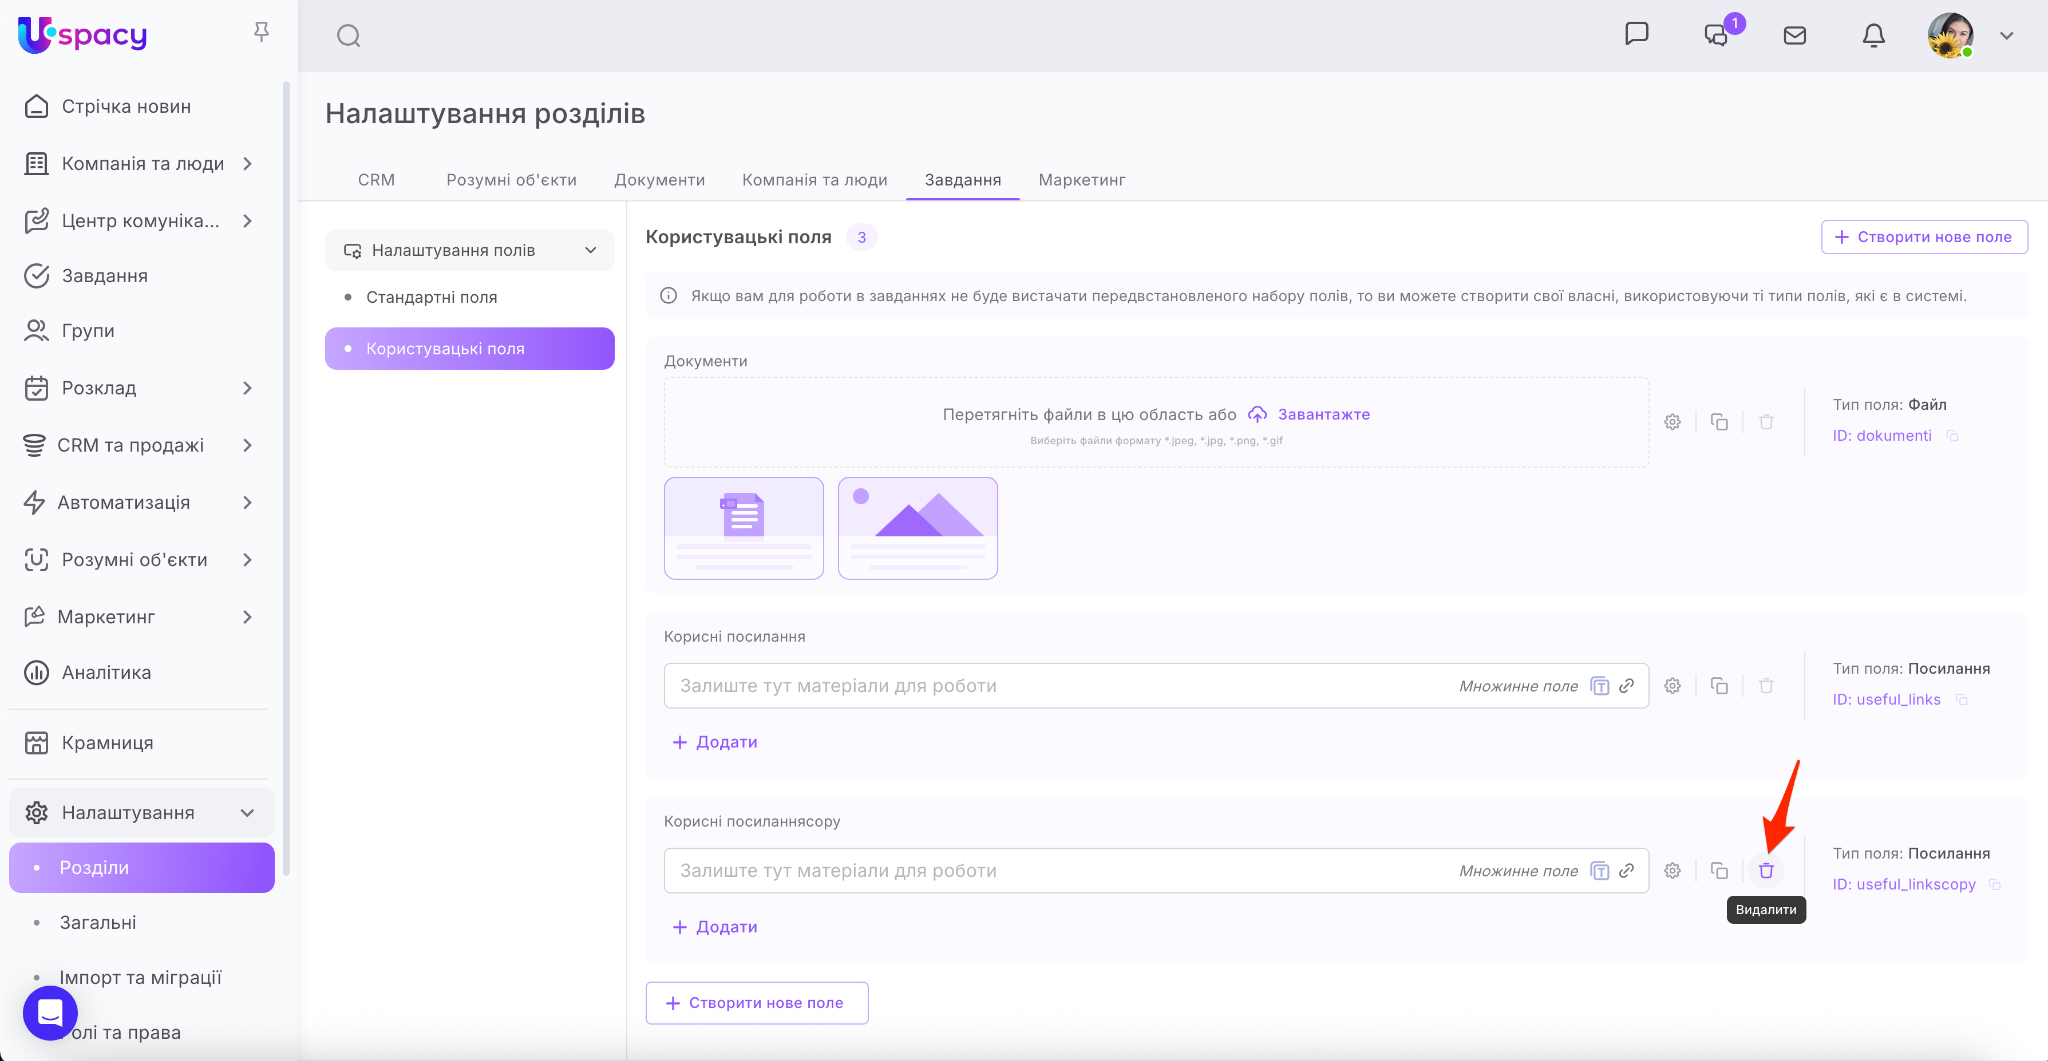Image resolution: width=2048 pixels, height=1061 pixels.
Task: Pin the sidebar with the pin icon
Action: [x=261, y=33]
